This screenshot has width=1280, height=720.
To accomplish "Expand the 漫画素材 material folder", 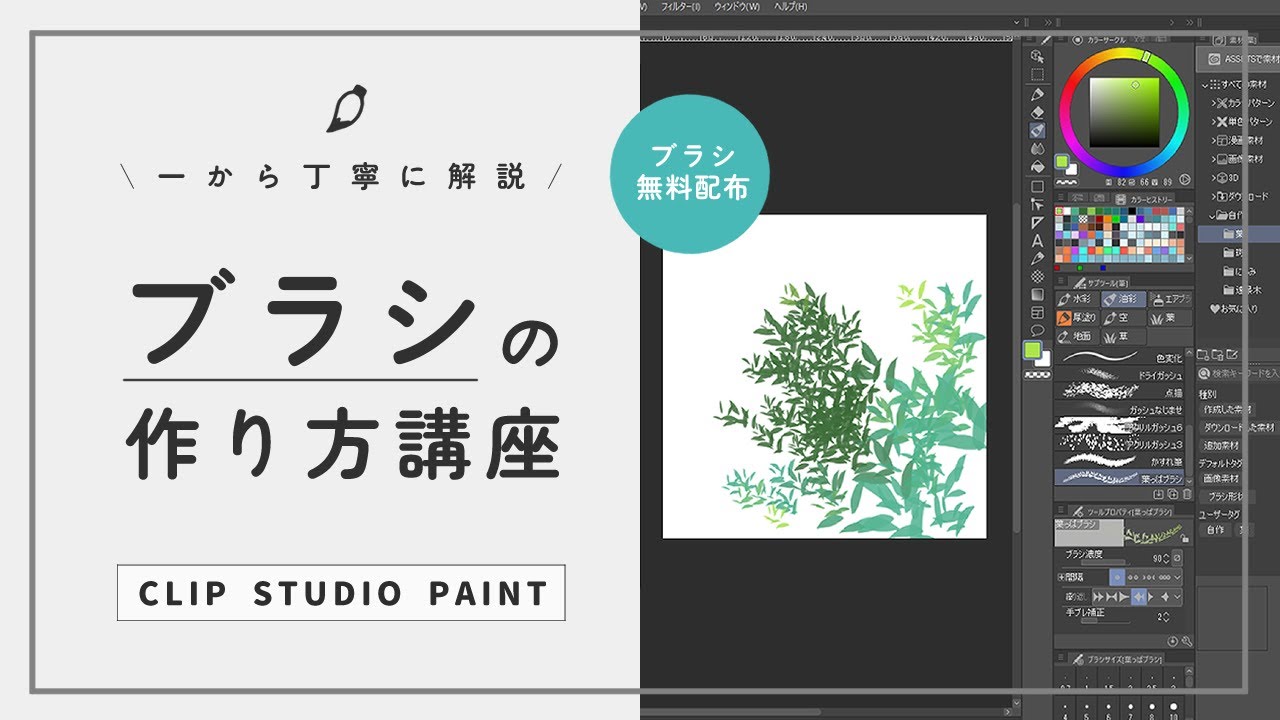I will click(x=1213, y=140).
